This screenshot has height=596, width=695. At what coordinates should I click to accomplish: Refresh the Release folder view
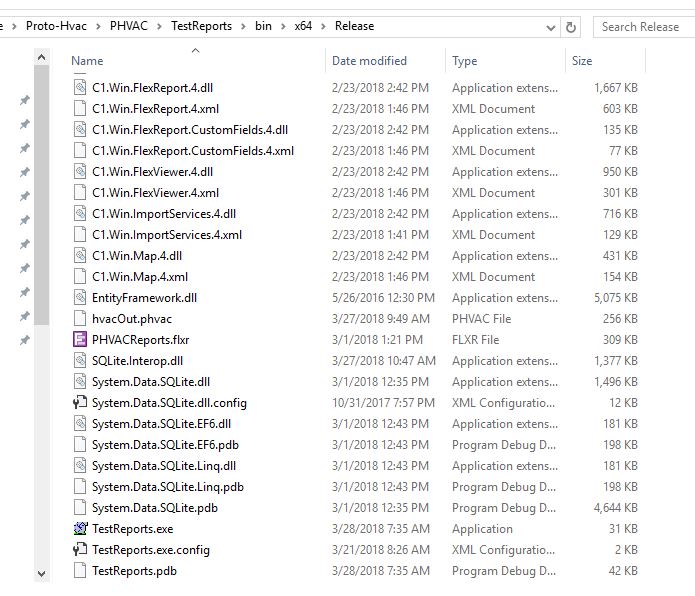pyautogui.click(x=571, y=27)
